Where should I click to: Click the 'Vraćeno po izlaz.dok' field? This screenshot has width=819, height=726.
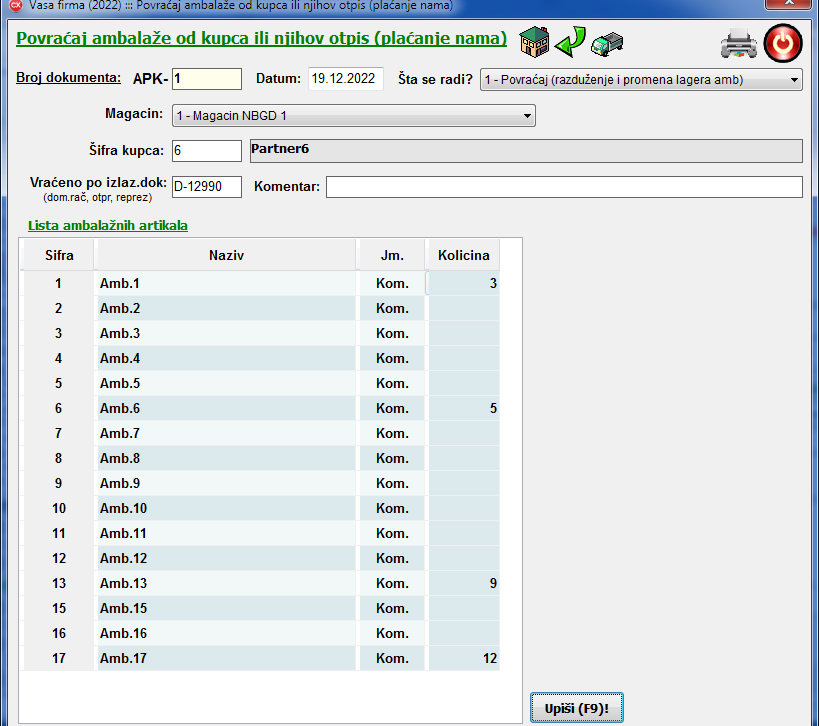tap(207, 186)
